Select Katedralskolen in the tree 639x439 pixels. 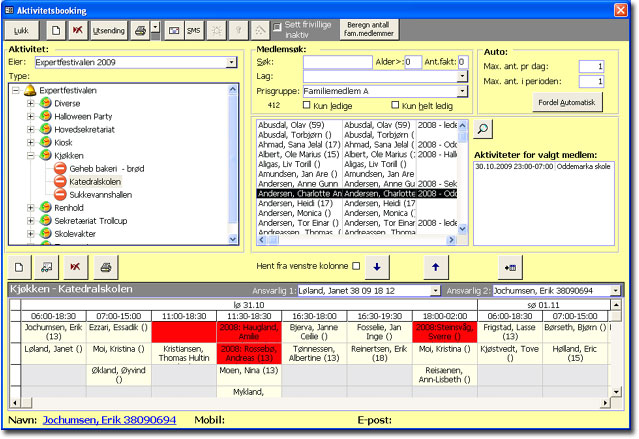[95, 182]
